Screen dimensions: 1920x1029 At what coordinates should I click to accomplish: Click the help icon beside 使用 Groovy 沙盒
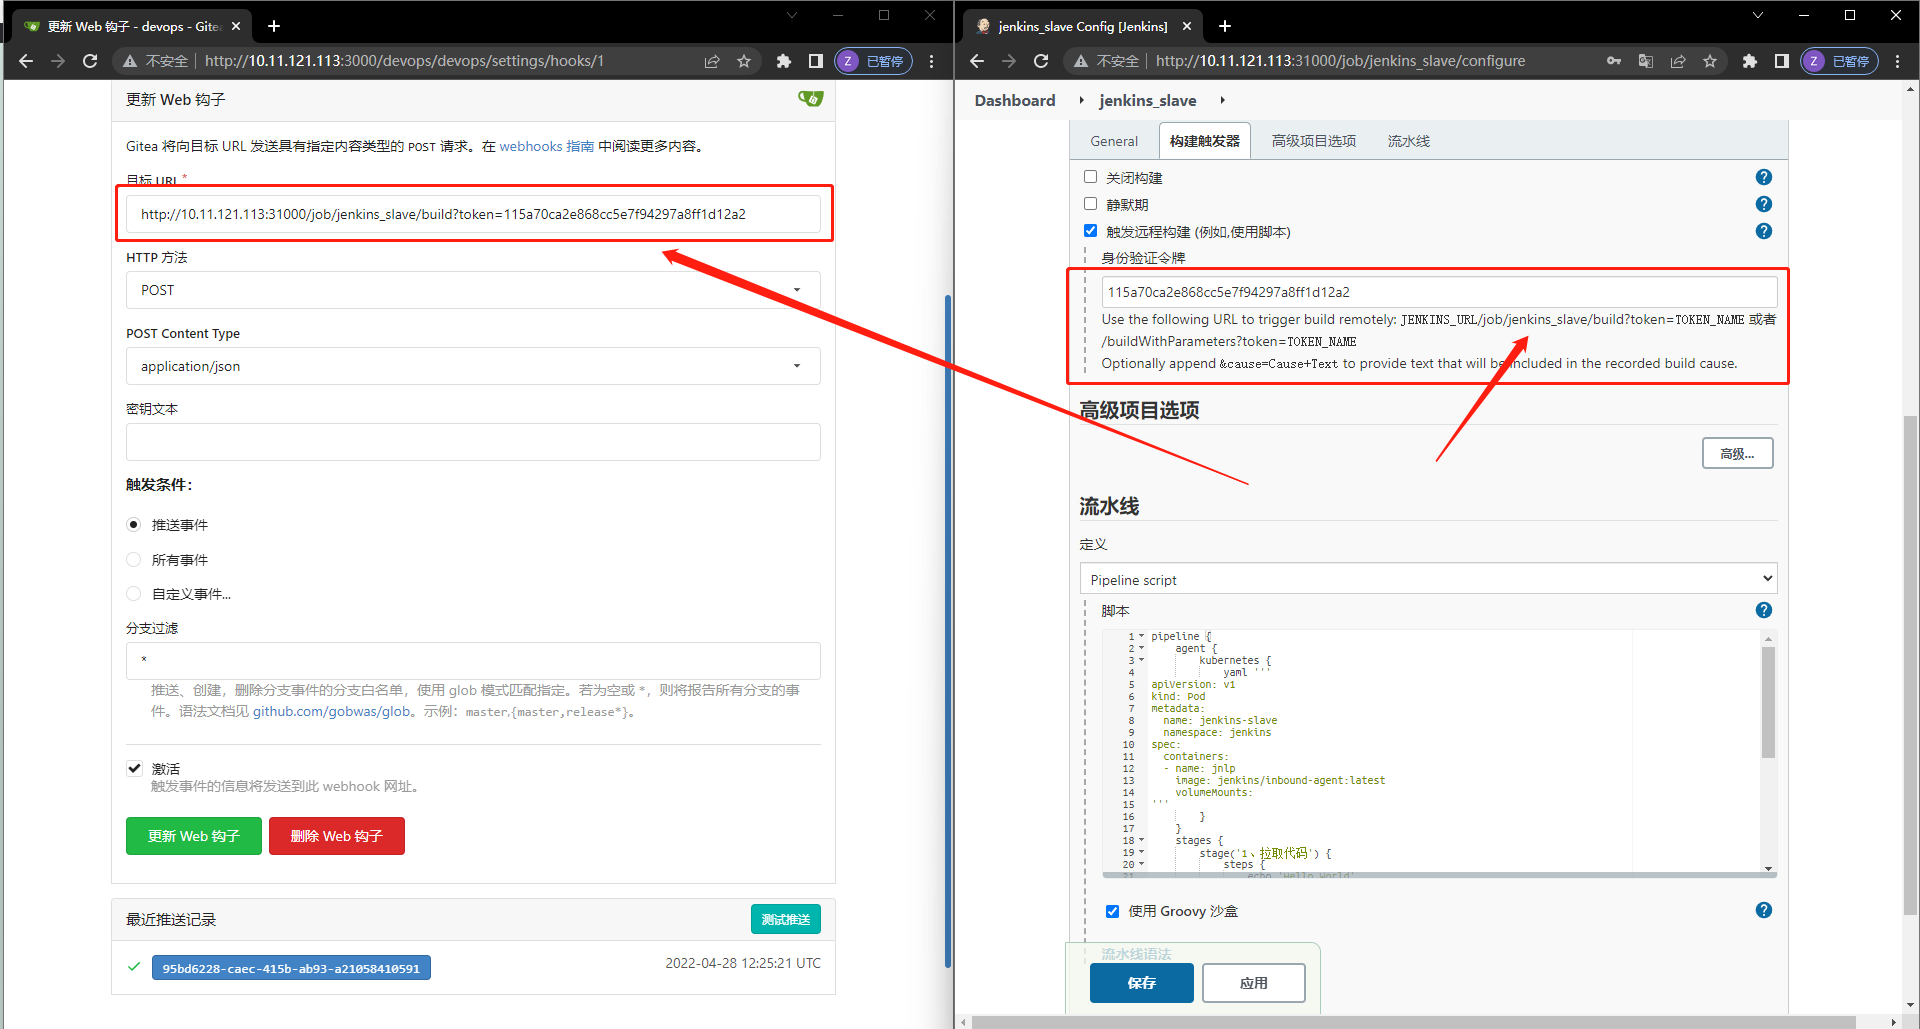point(1763,910)
